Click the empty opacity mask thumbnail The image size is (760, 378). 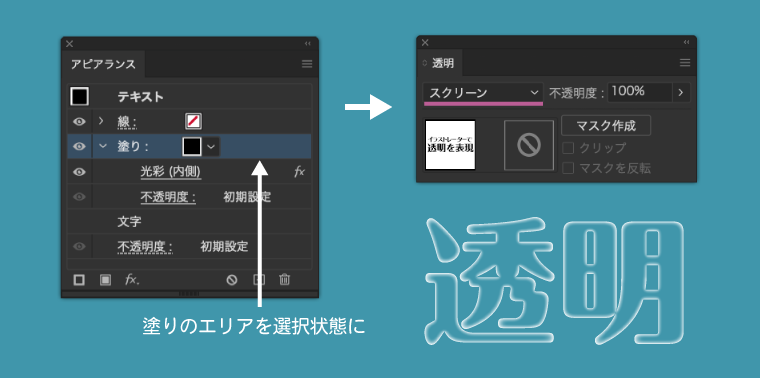point(529,145)
